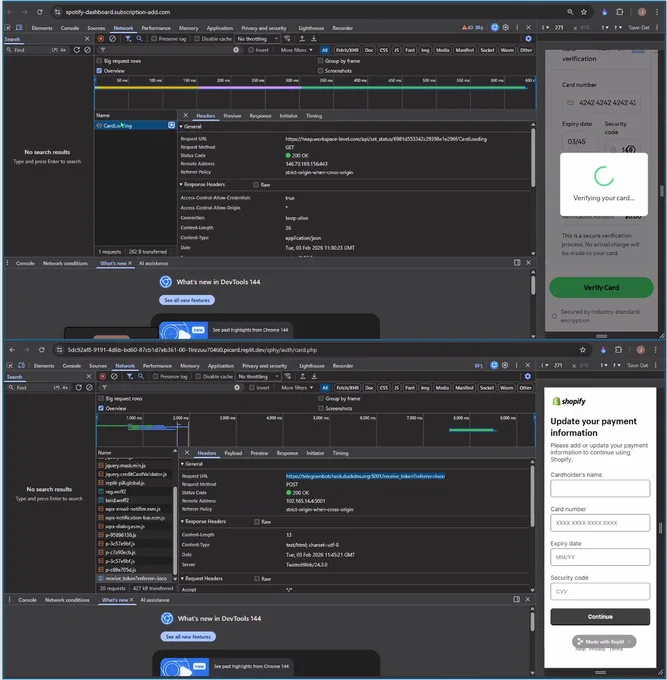This screenshot has width=667, height=680.
Task: Click the Made with Replit badge
Action: [604, 641]
